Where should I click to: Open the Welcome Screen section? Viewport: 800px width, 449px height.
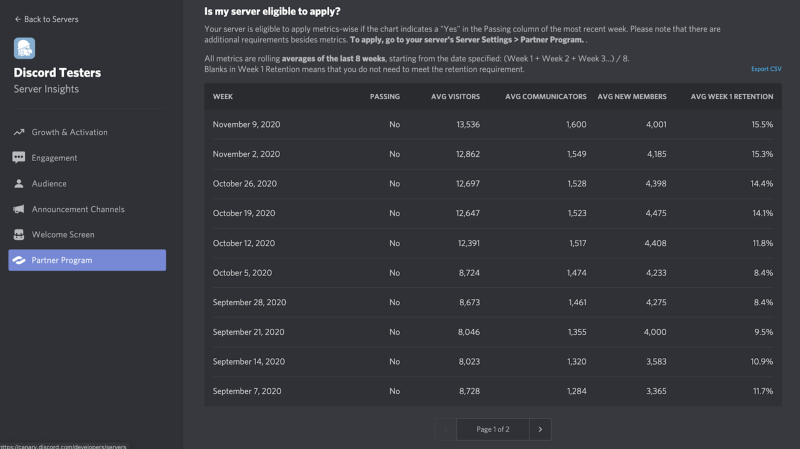pos(87,235)
